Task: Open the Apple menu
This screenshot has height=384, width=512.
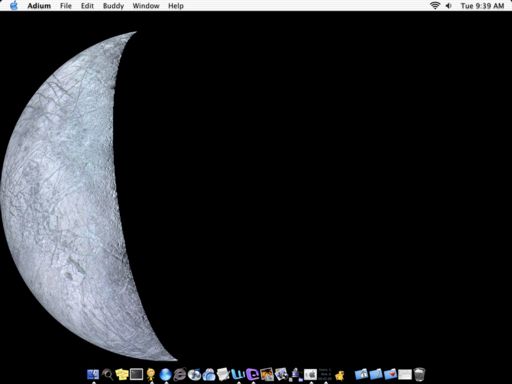Action: pos(14,5)
